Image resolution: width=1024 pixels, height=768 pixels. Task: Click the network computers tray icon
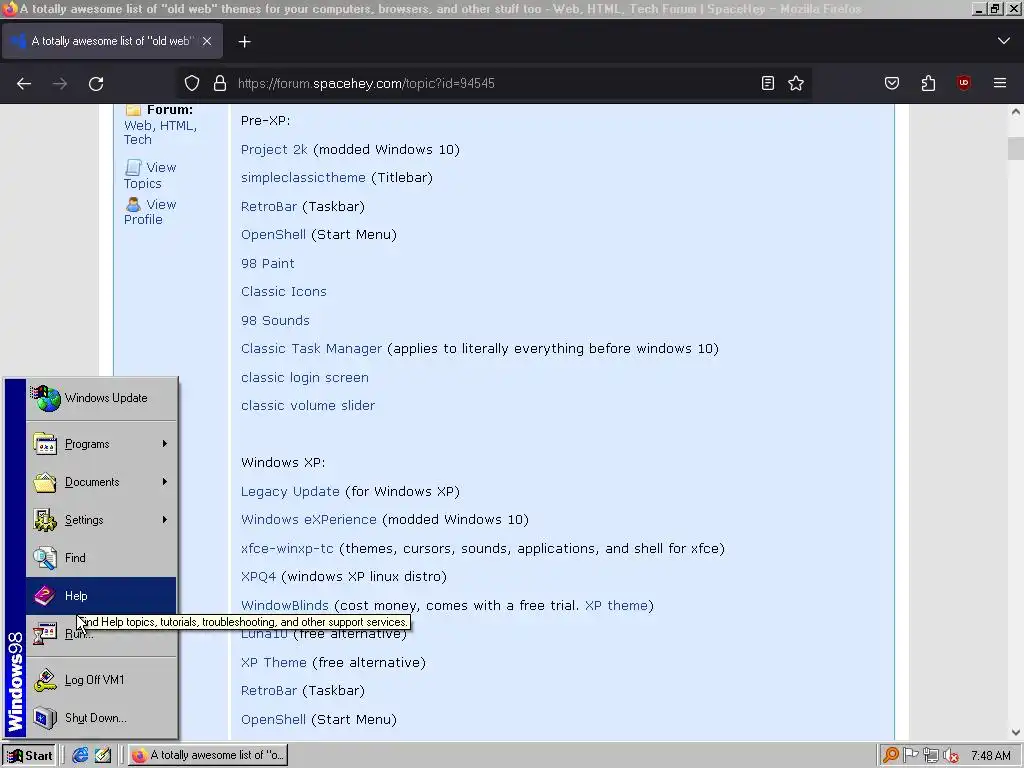tap(931, 756)
